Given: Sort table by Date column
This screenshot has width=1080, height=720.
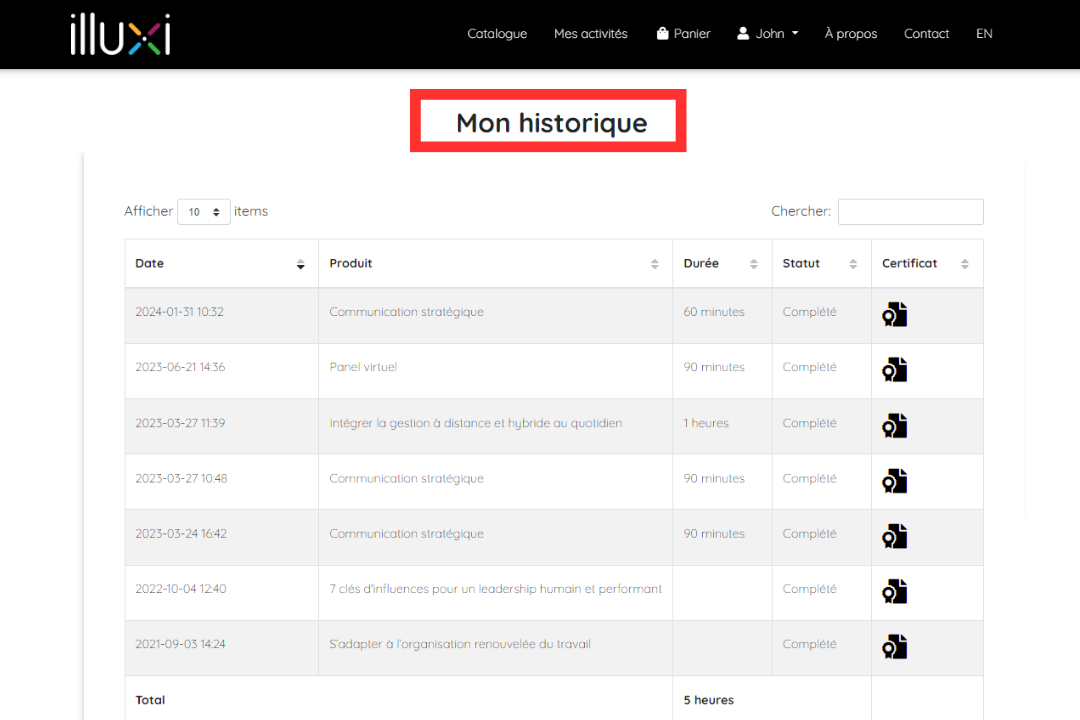Looking at the screenshot, I should (x=221, y=263).
